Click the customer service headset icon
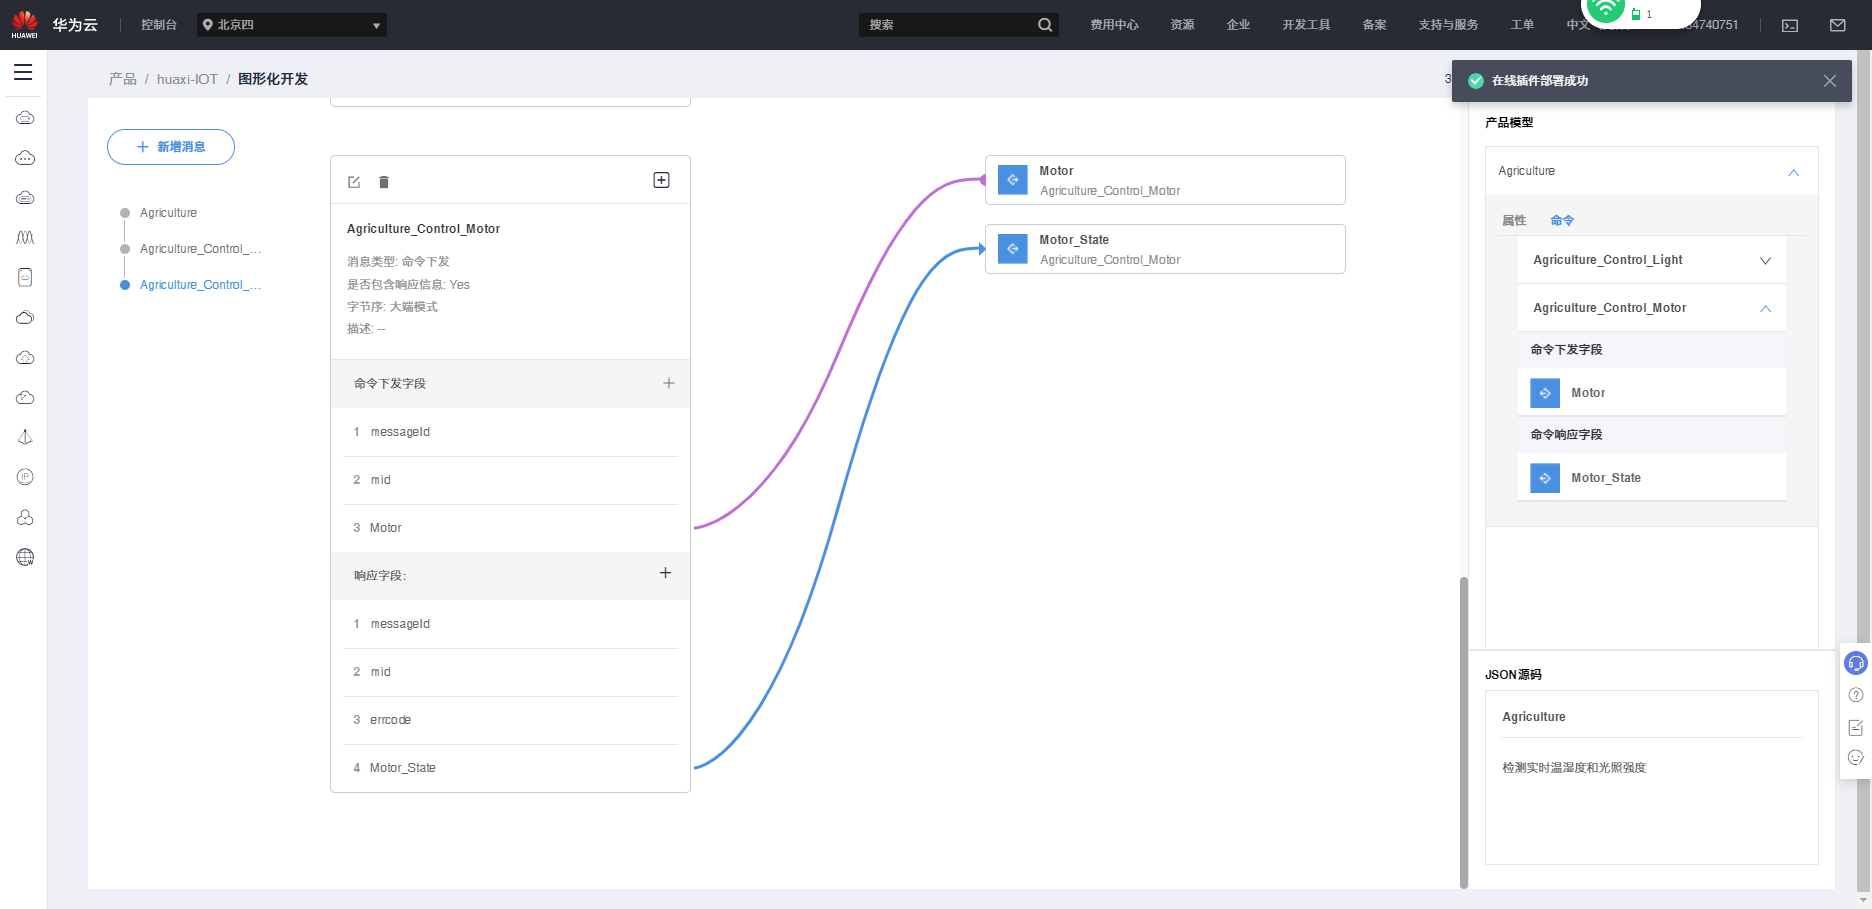1872x909 pixels. click(x=1856, y=663)
